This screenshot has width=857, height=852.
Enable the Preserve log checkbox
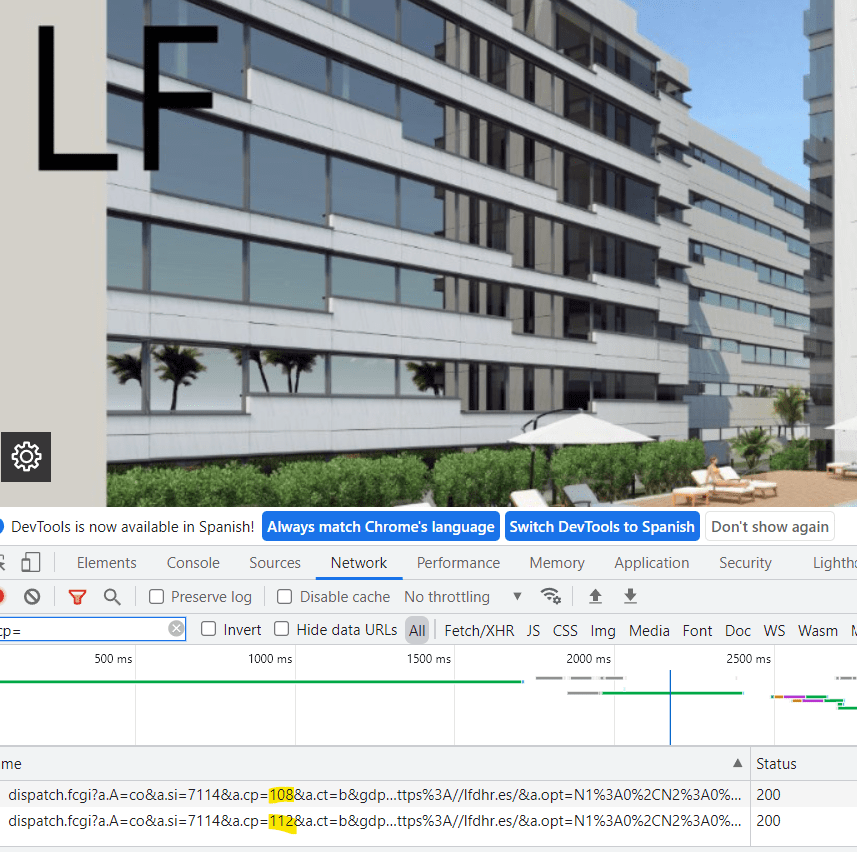tap(156, 596)
